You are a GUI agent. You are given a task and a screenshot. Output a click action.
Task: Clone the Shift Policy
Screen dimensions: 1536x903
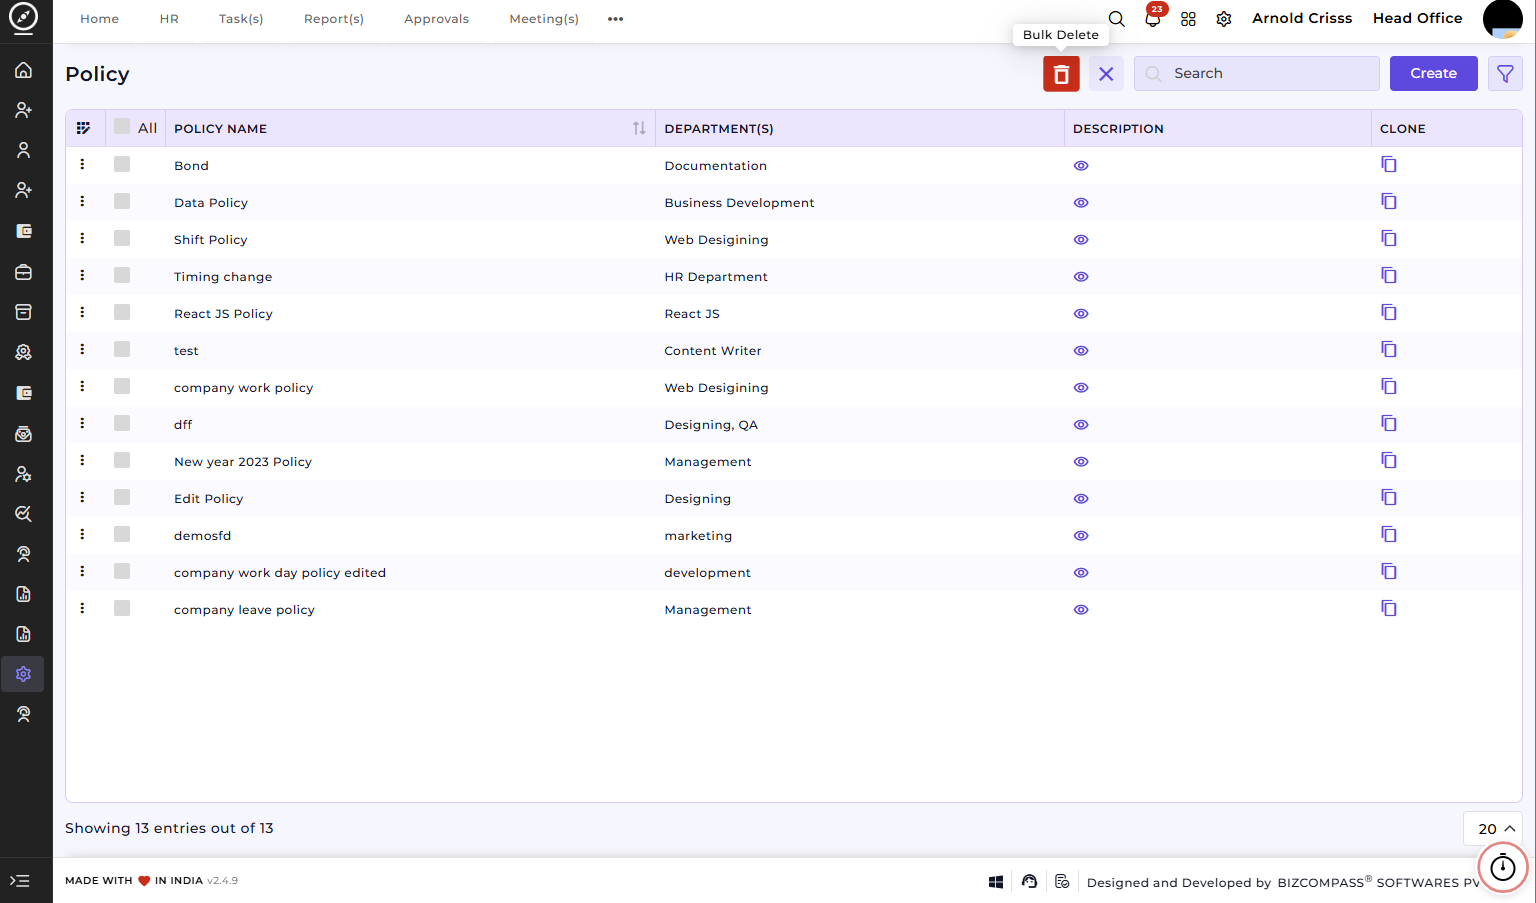(x=1389, y=238)
